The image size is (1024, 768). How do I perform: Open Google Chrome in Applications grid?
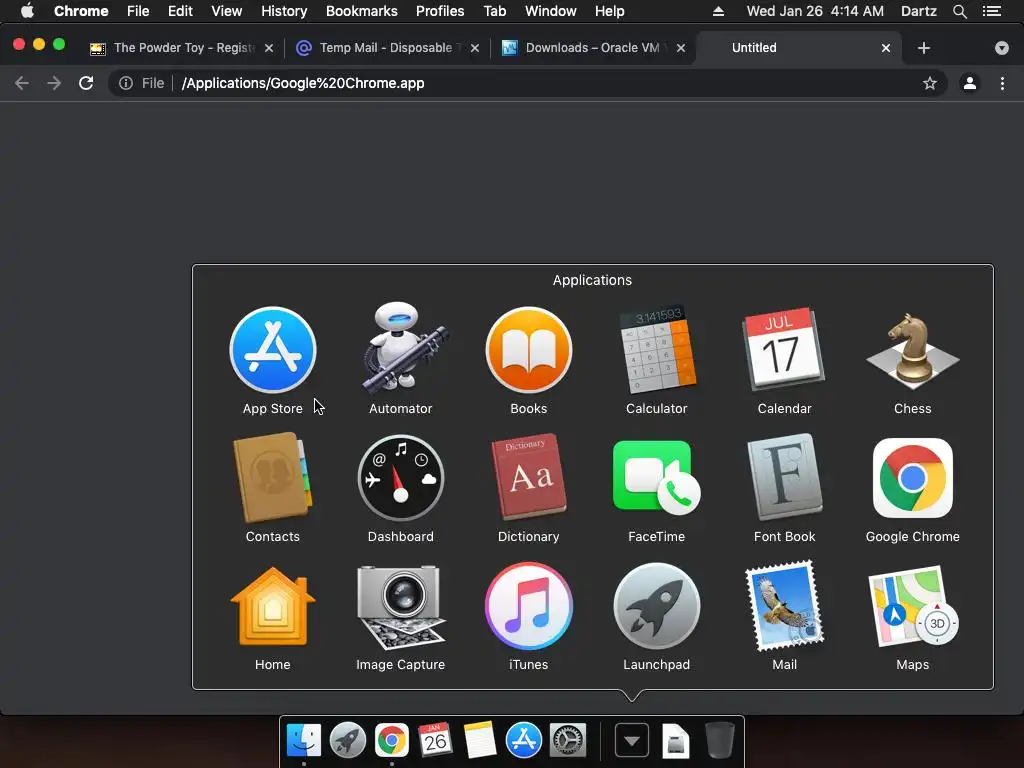912,478
